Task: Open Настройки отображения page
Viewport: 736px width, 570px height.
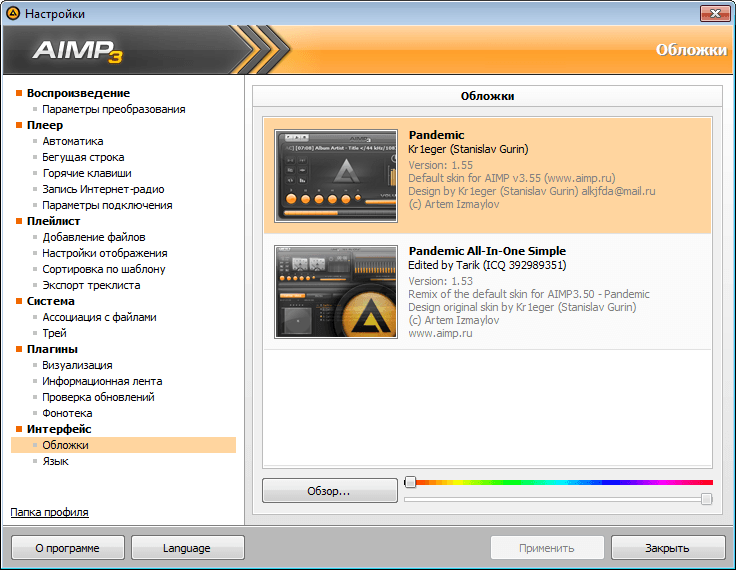Action: coord(105,253)
